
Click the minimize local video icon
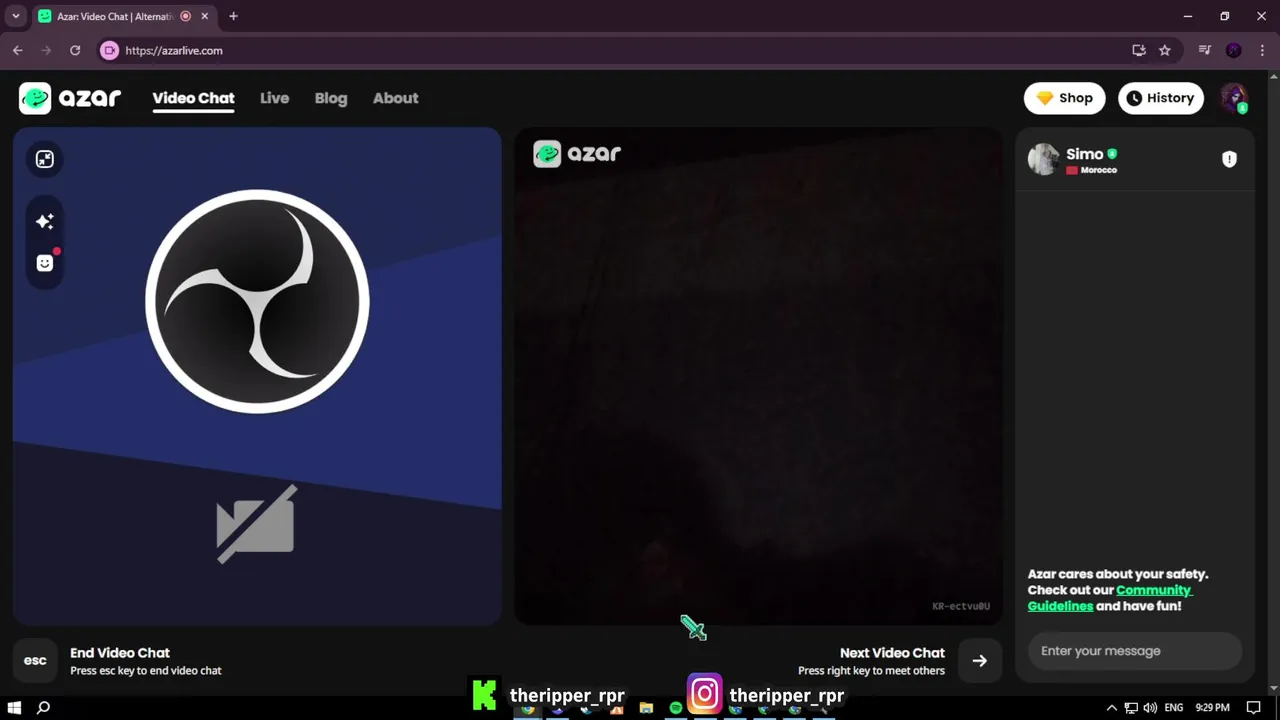point(45,159)
